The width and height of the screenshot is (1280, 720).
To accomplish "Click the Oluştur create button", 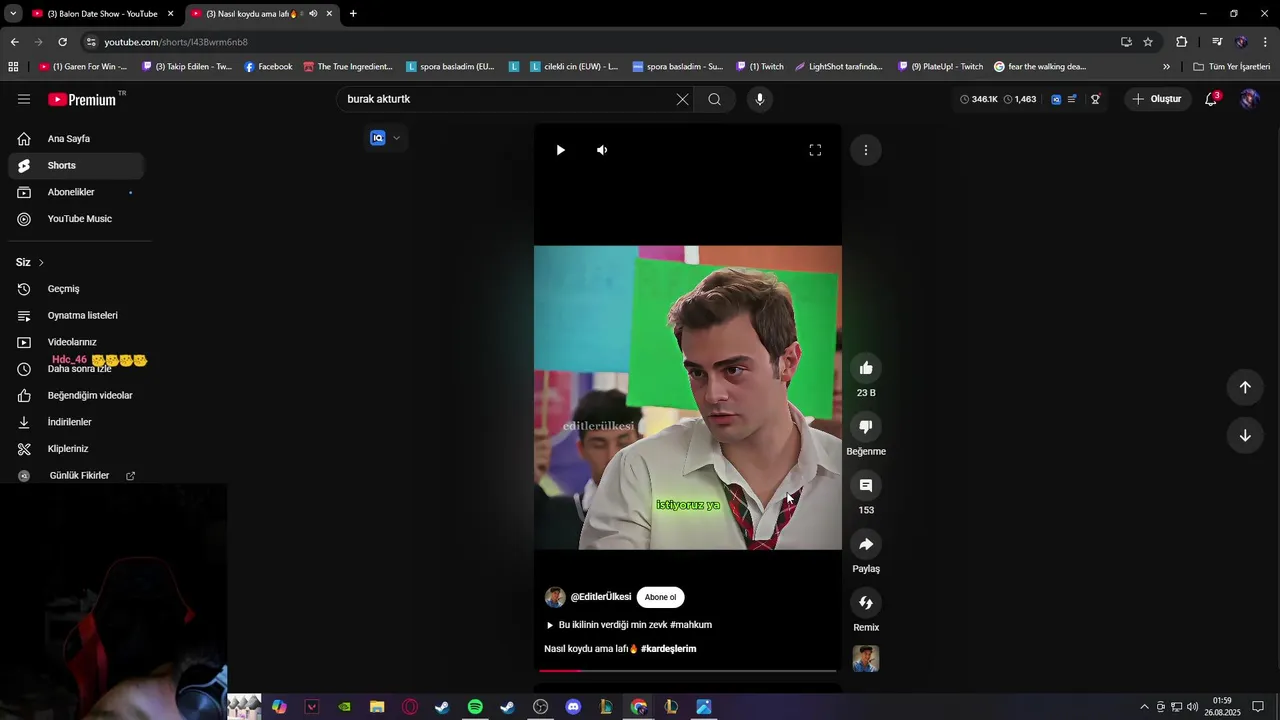I will pos(1156,99).
